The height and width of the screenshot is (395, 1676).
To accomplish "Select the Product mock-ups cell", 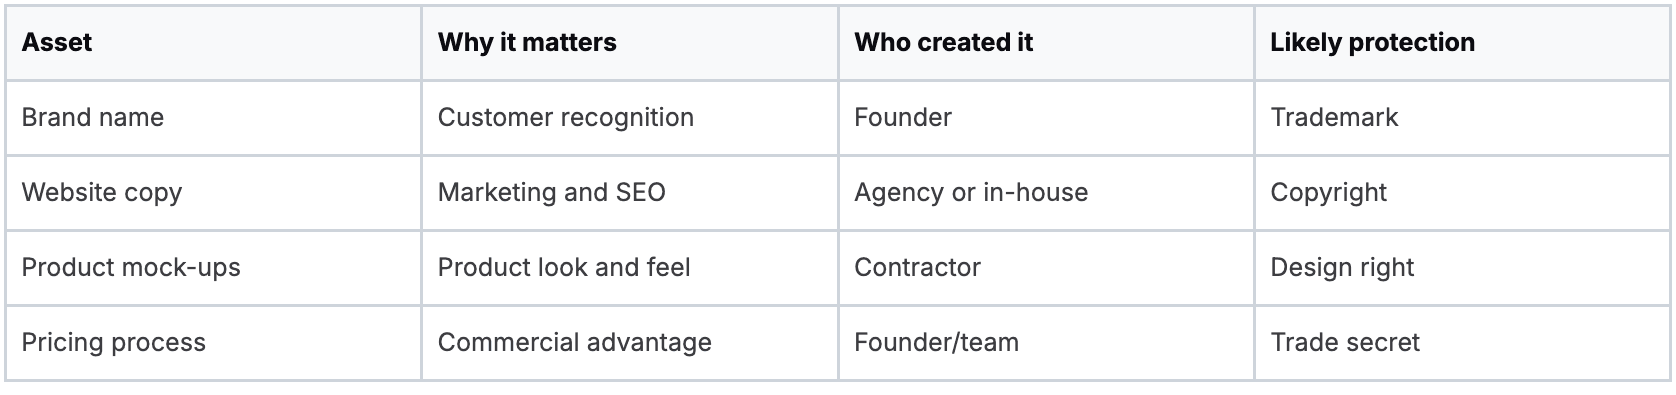I will click(x=213, y=268).
